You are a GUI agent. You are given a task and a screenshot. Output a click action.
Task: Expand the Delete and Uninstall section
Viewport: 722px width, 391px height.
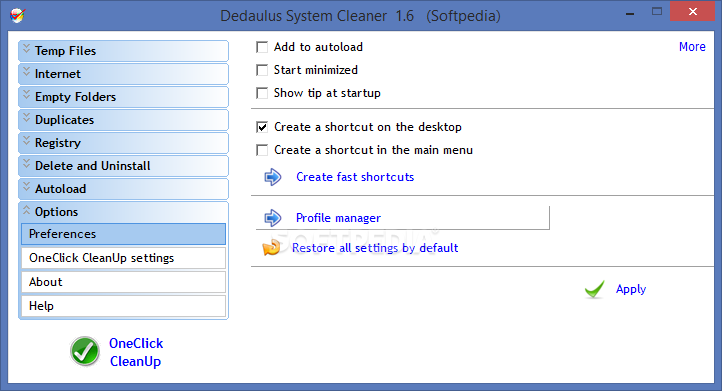click(123, 166)
